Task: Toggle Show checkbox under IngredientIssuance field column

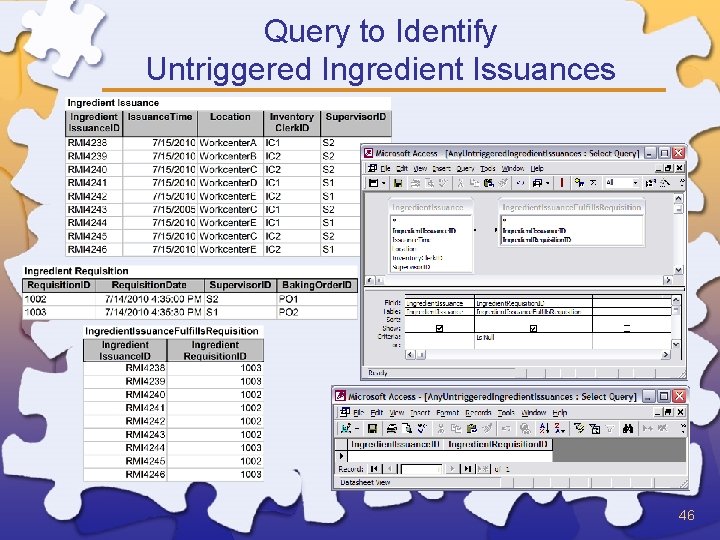Action: pos(439,328)
